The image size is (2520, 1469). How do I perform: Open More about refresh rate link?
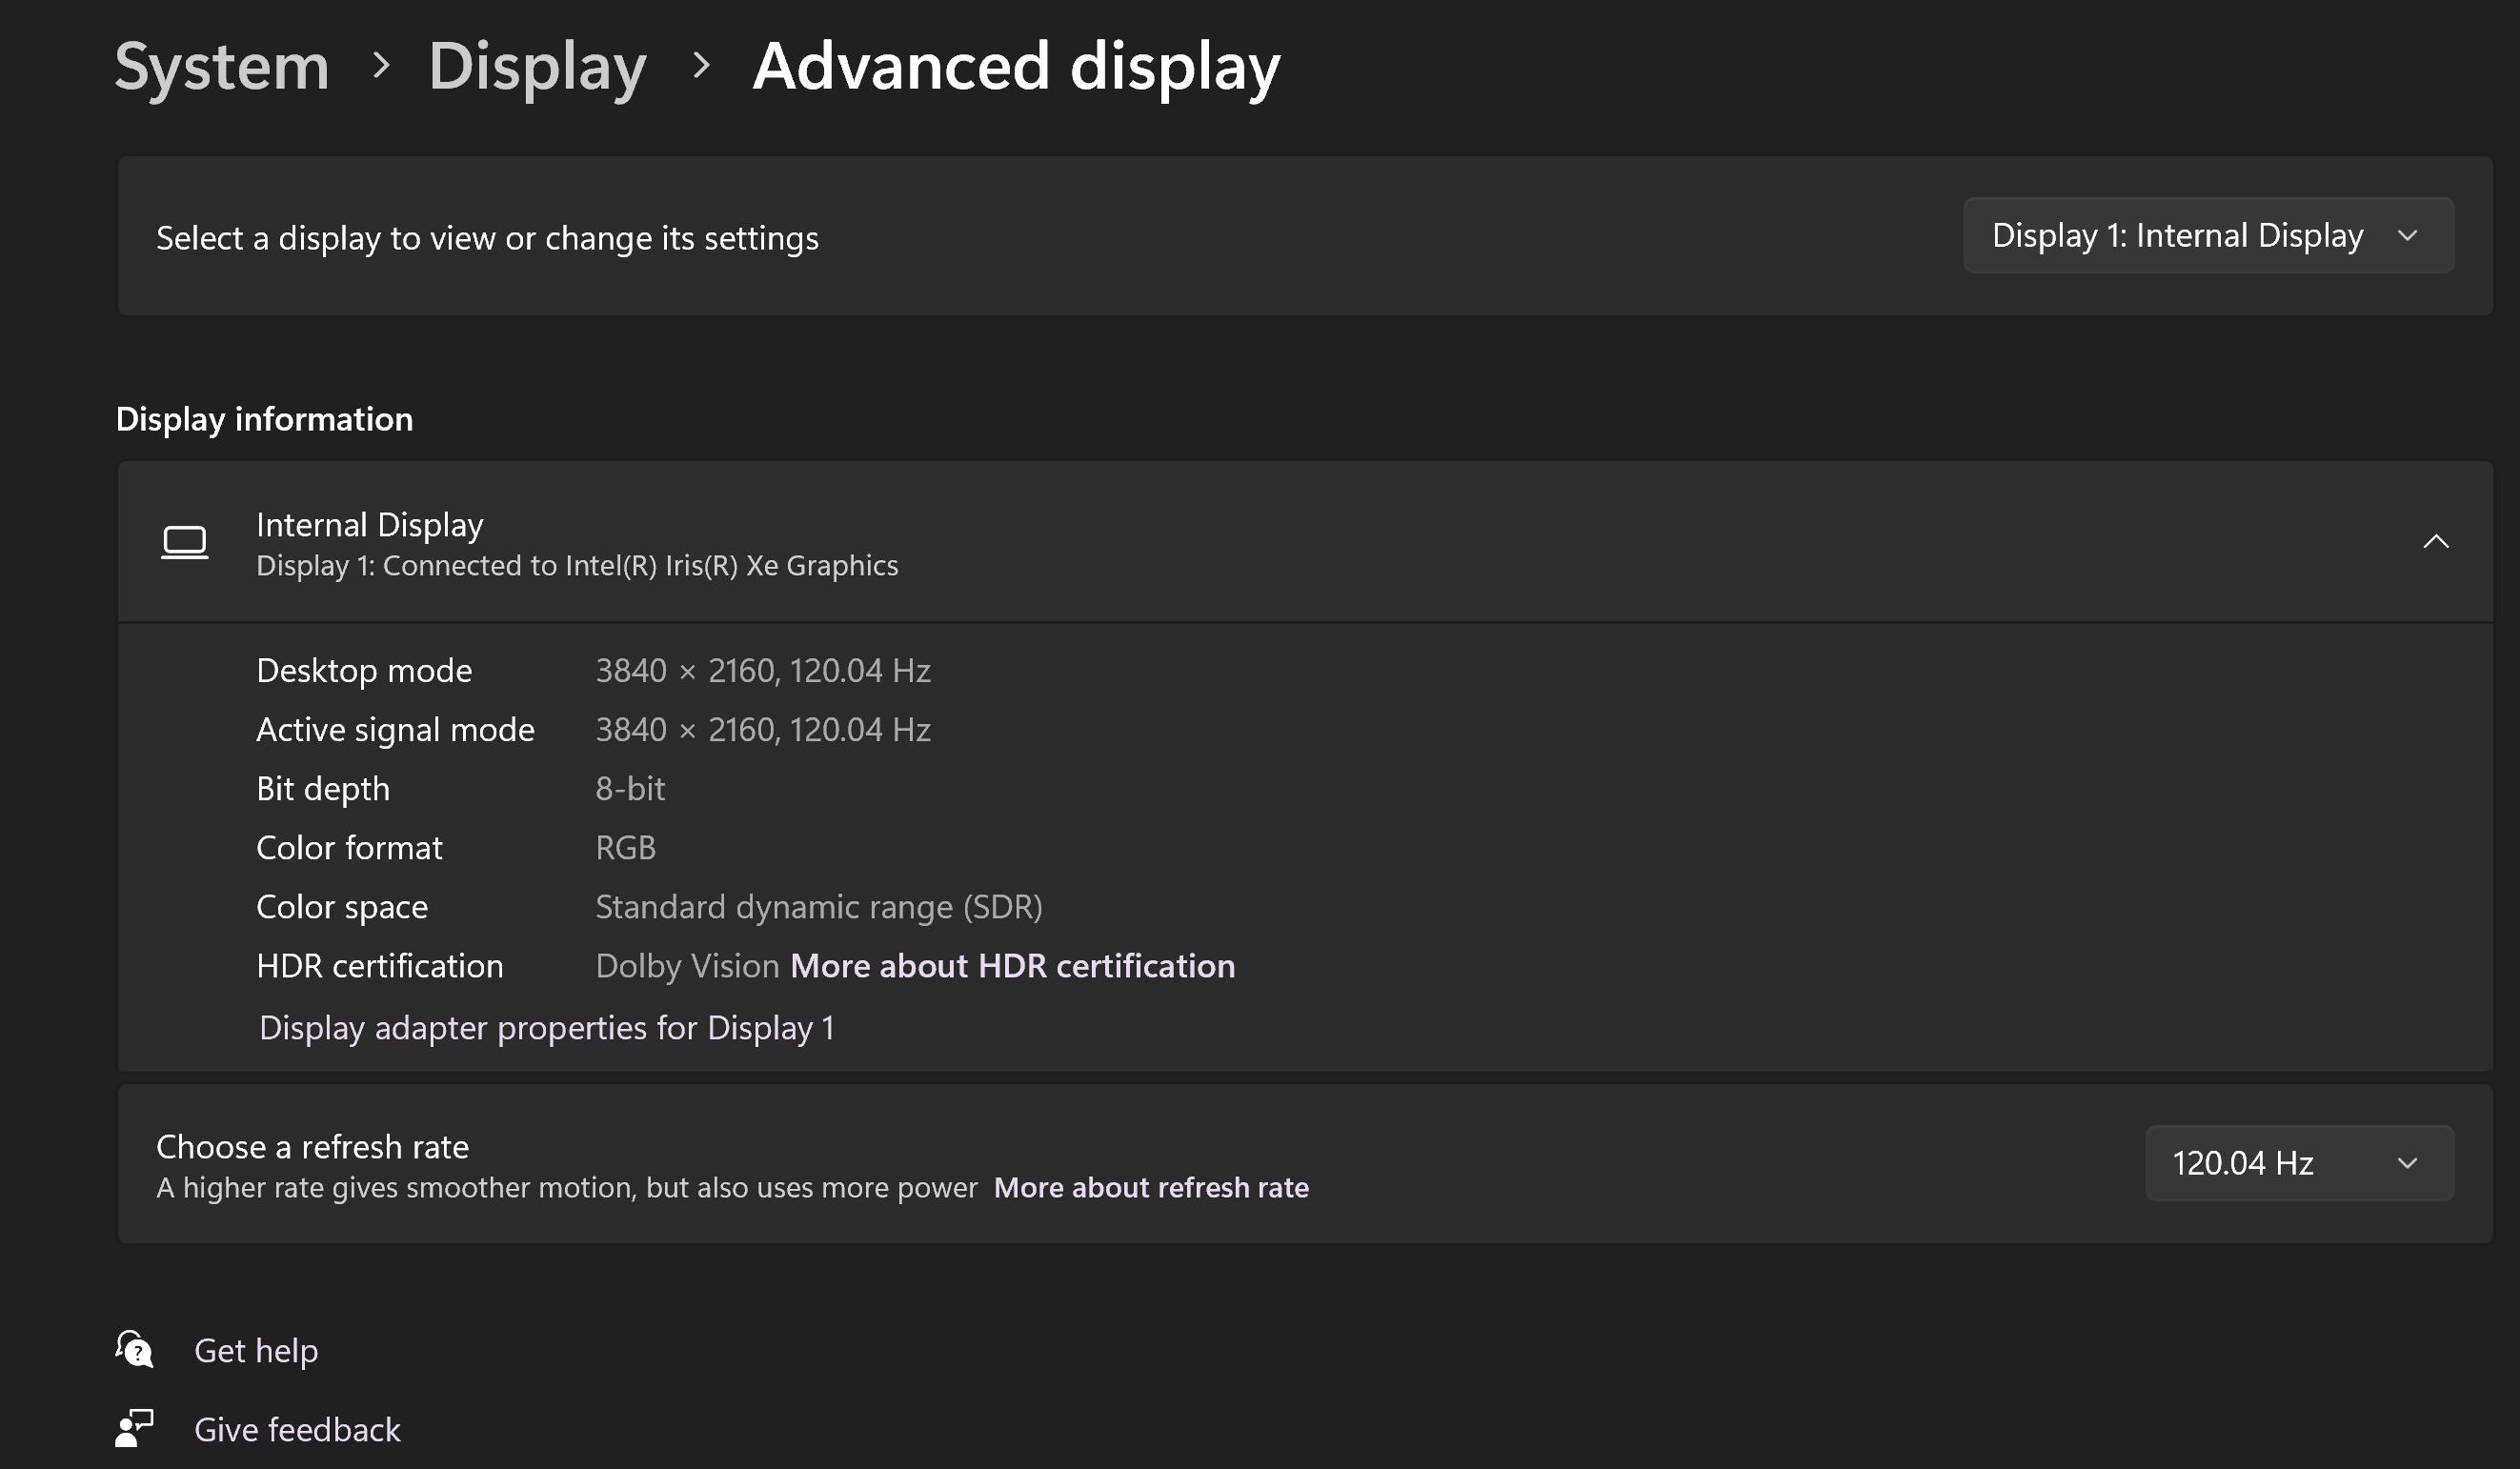tap(1151, 1188)
